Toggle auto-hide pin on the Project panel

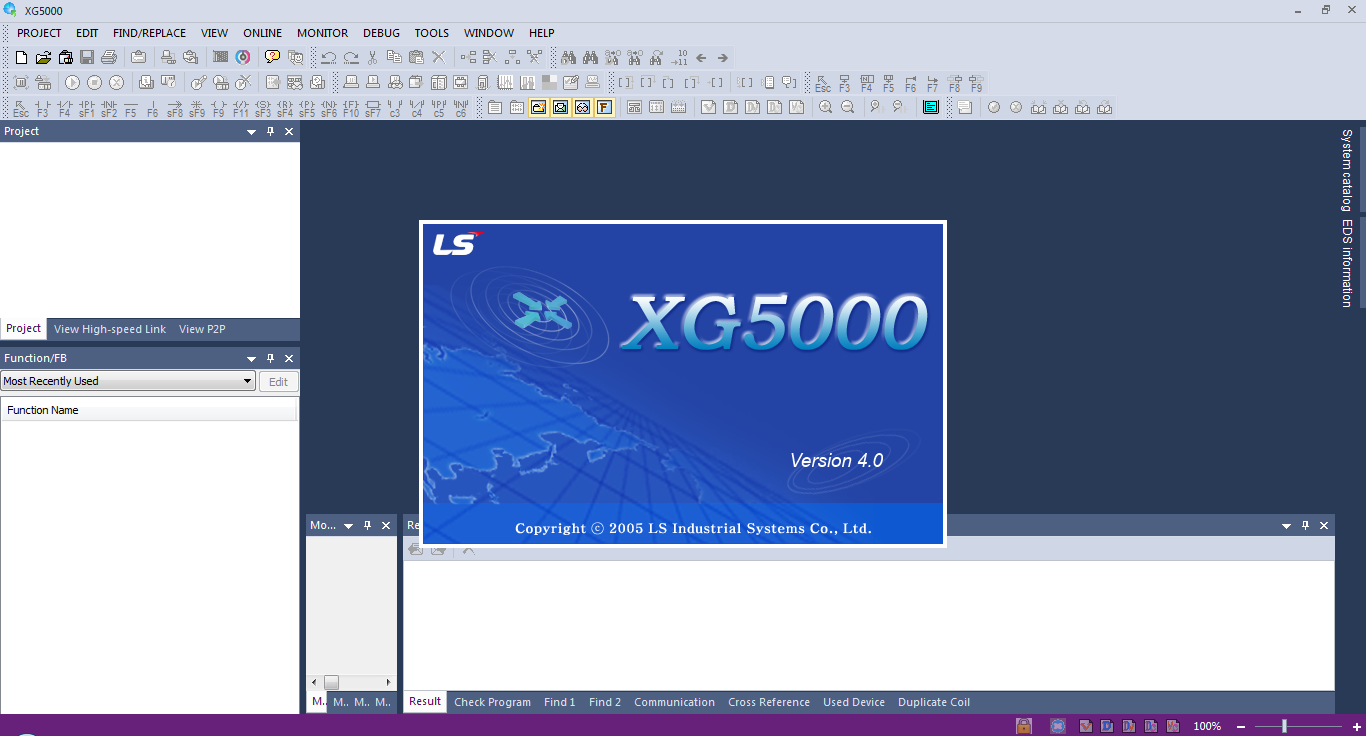pos(269,131)
